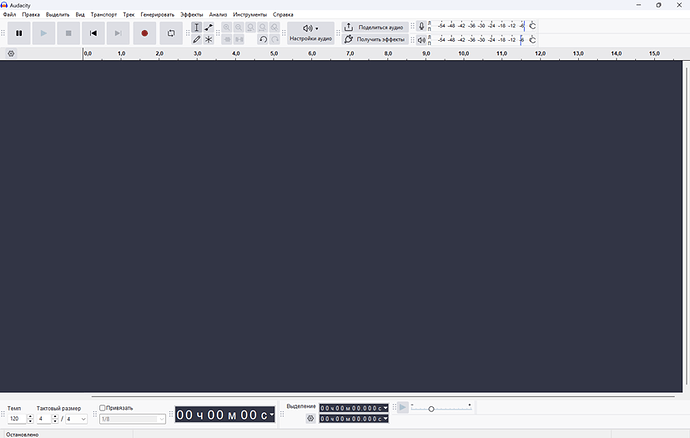Click the 10,0 mark on the timeline ruler
The width and height of the screenshot is (690, 438).
coord(463,53)
